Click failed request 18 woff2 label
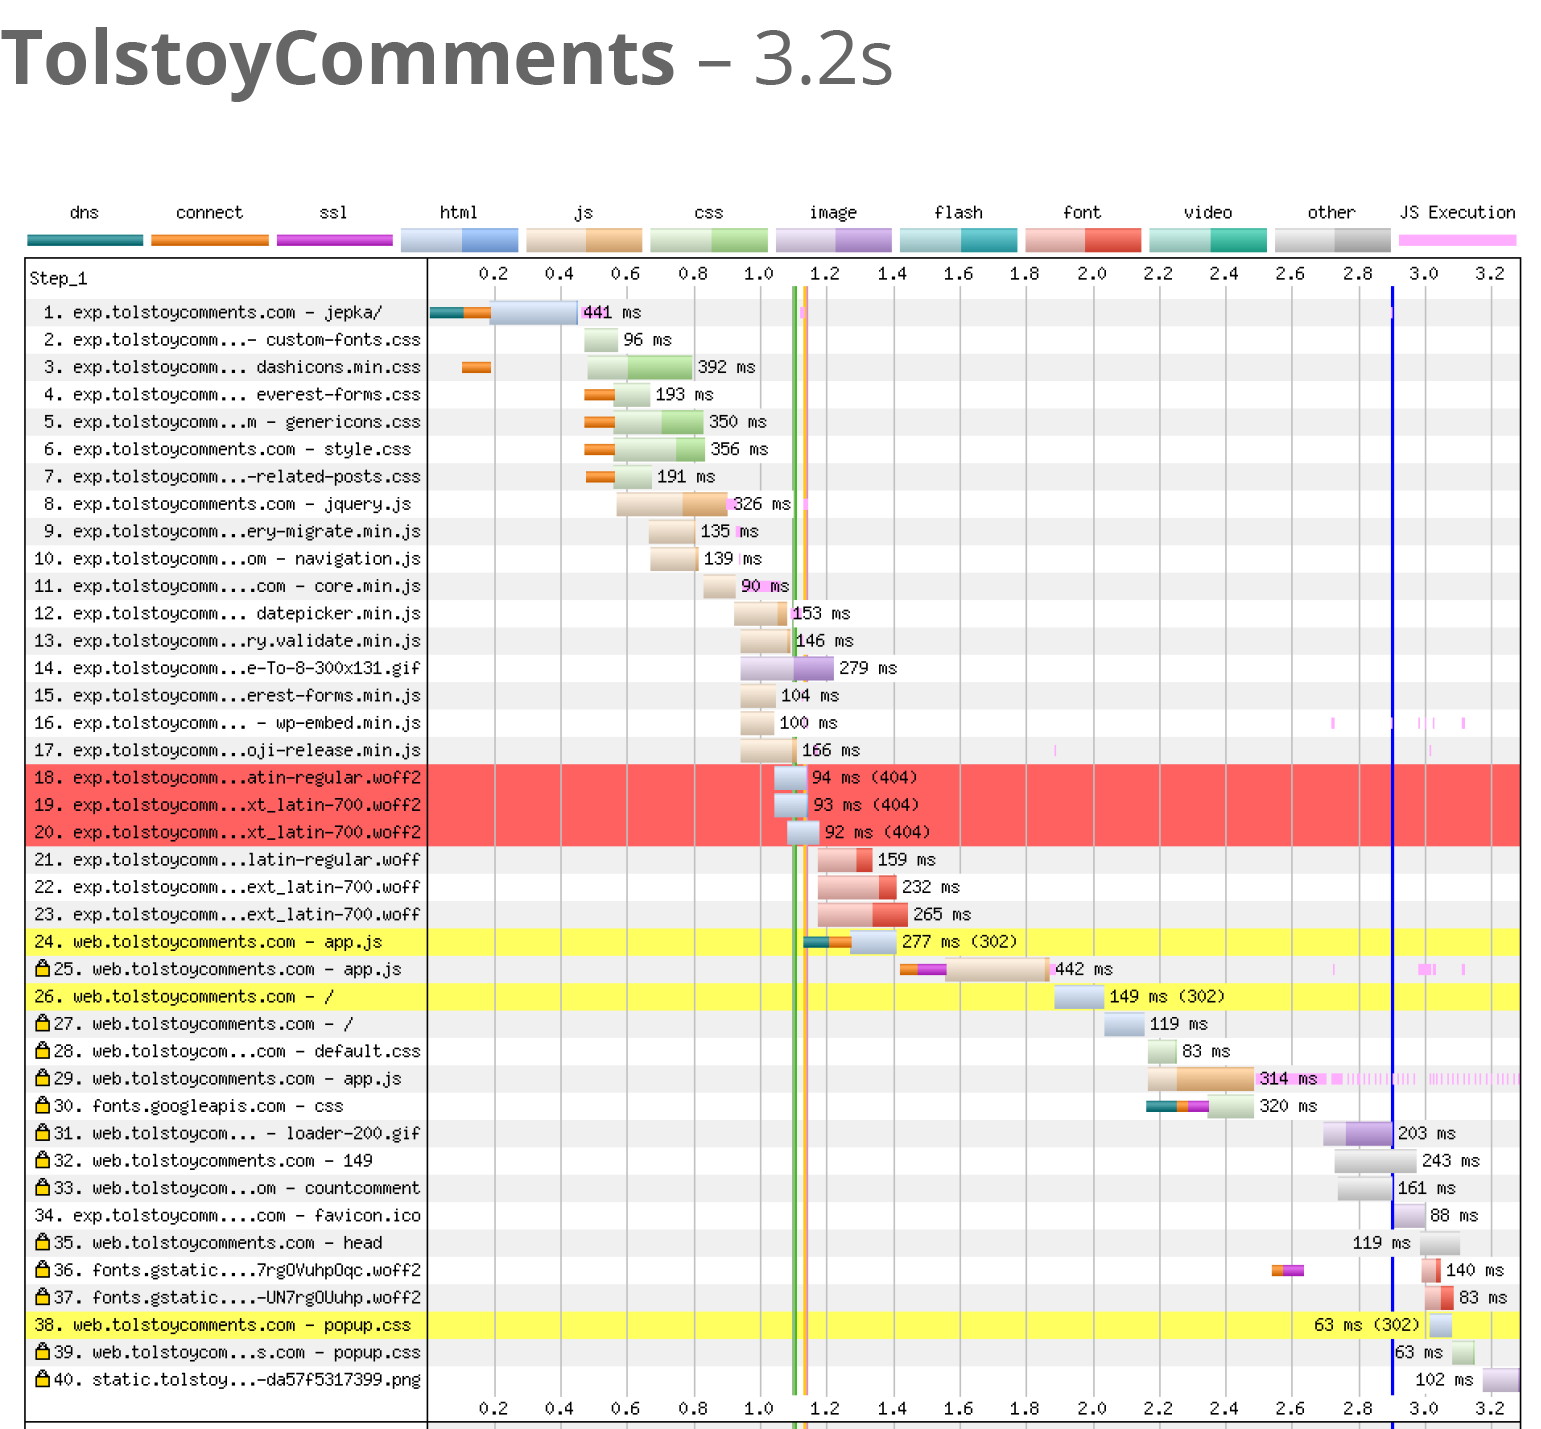 tap(228, 777)
